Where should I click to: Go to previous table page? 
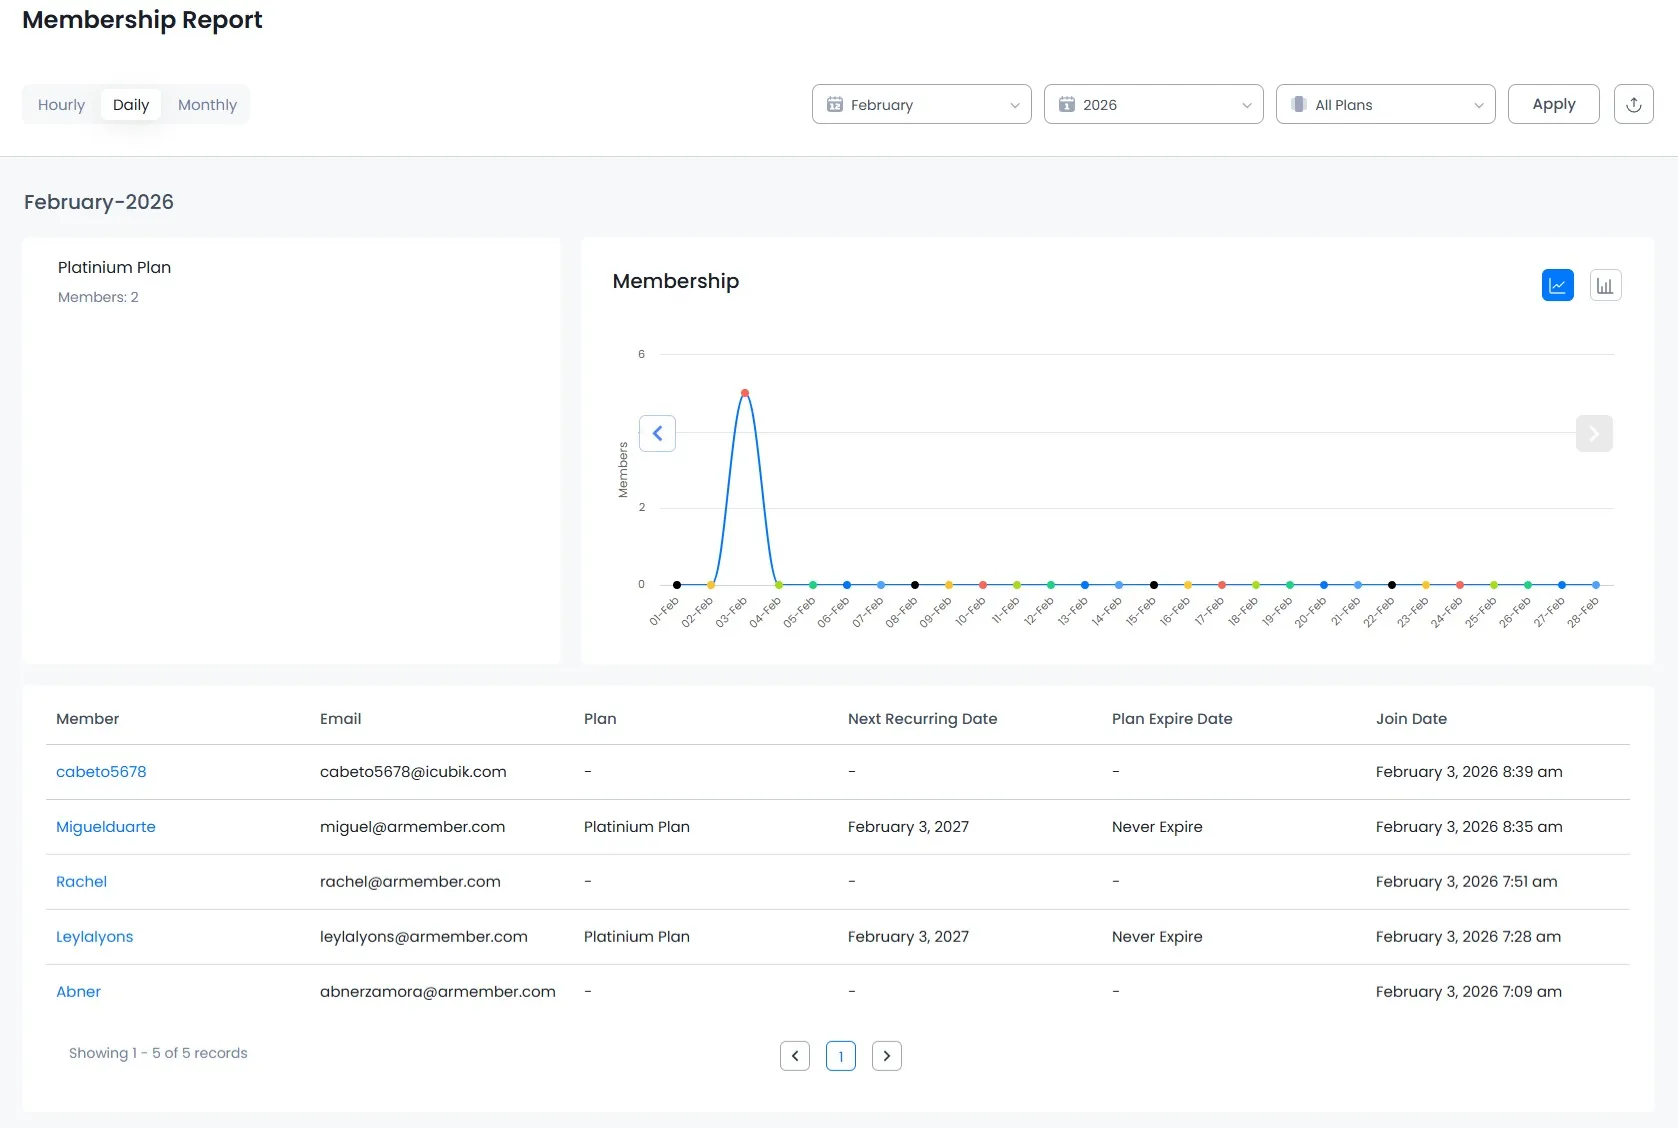coord(794,1056)
